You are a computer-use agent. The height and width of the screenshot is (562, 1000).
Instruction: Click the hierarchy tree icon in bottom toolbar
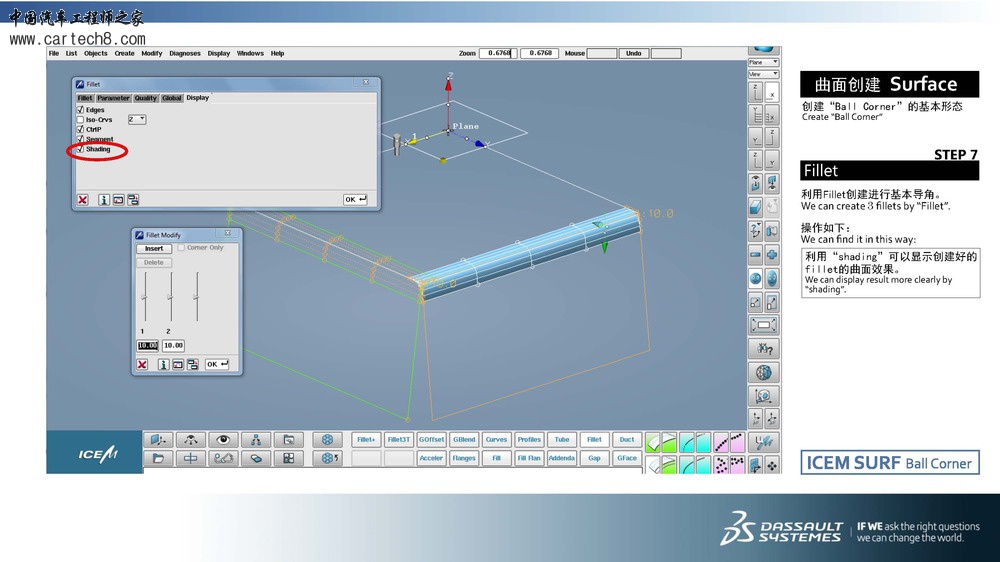(256, 440)
